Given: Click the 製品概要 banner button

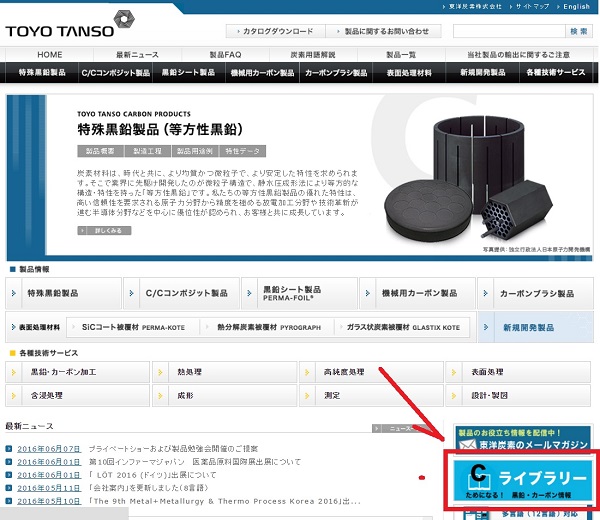Looking at the screenshot, I should pos(100,151).
